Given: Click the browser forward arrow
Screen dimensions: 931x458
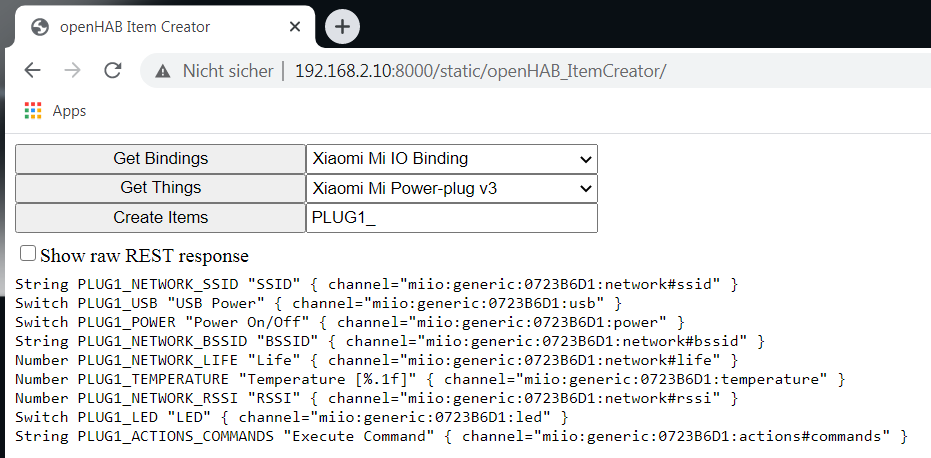Looking at the screenshot, I should [x=72, y=71].
